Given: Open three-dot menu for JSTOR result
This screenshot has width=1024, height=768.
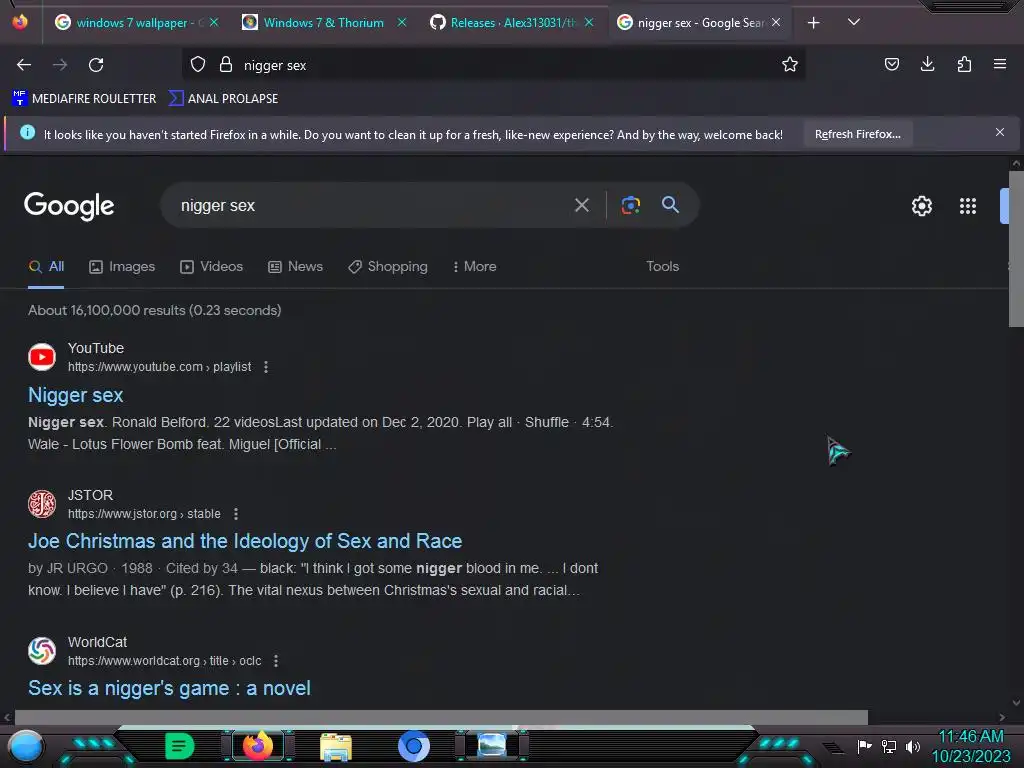Looking at the screenshot, I should [236, 514].
